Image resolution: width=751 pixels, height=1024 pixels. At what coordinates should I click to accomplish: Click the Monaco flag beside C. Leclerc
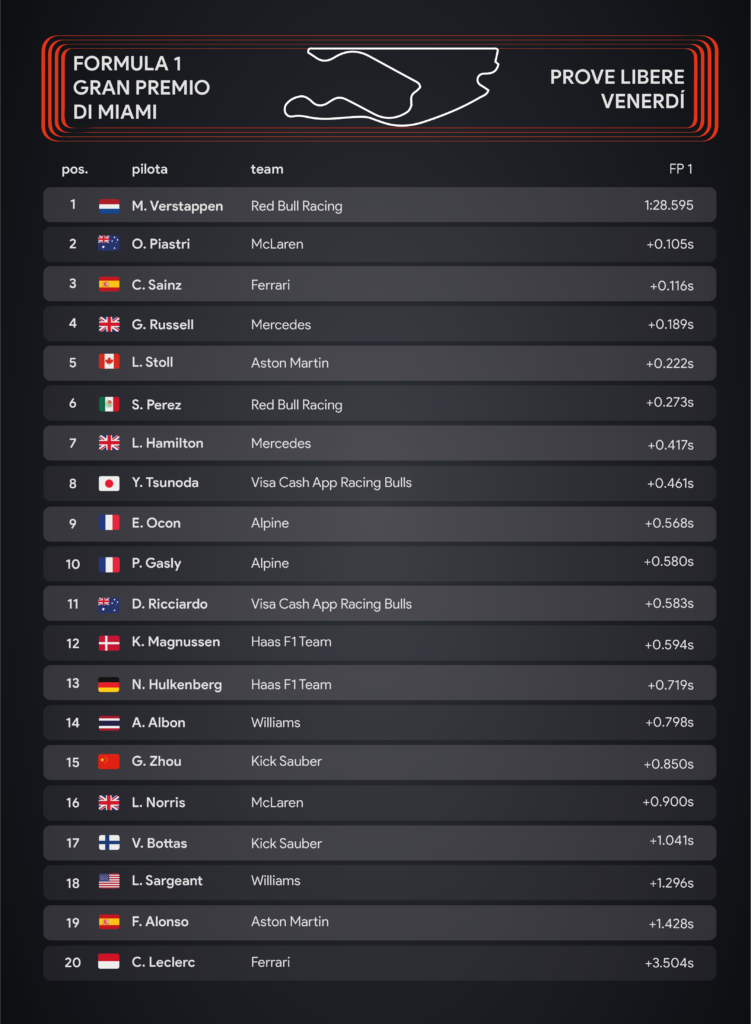pos(109,961)
